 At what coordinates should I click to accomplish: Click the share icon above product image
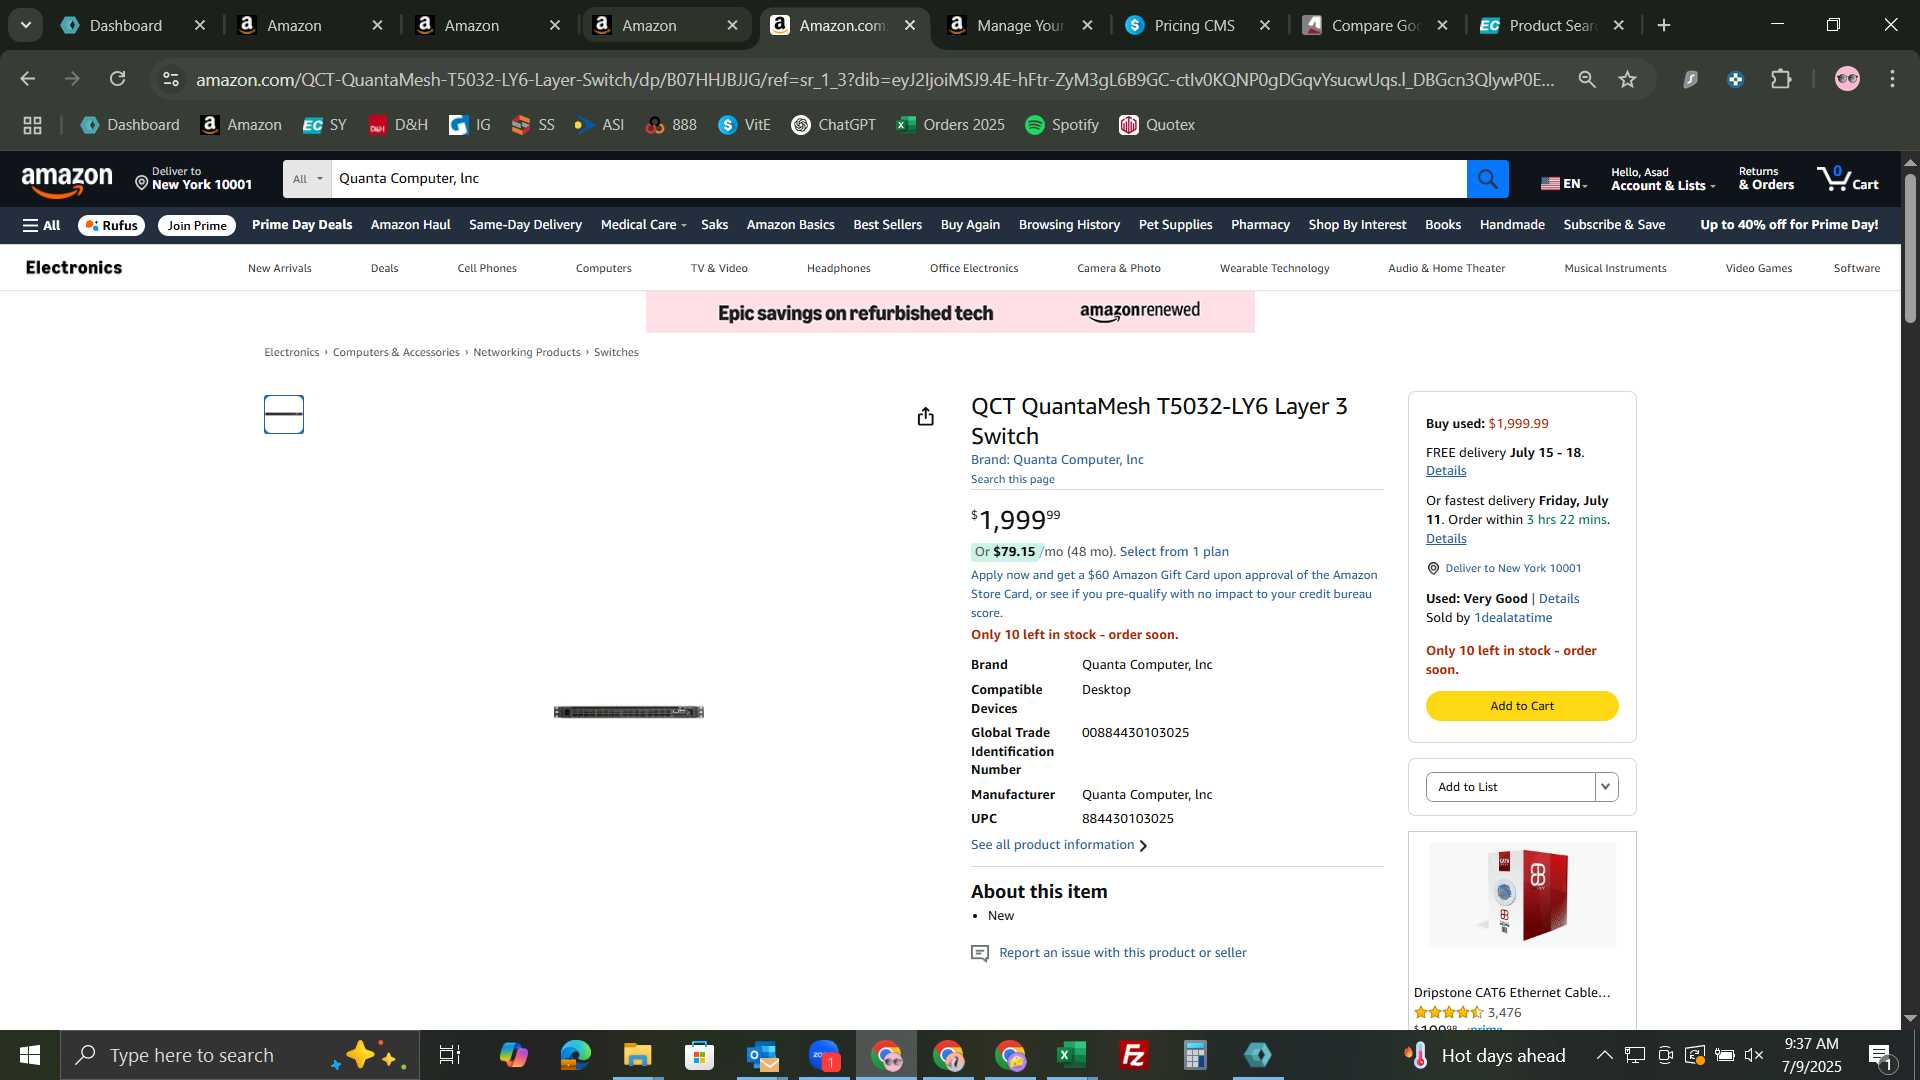click(925, 416)
